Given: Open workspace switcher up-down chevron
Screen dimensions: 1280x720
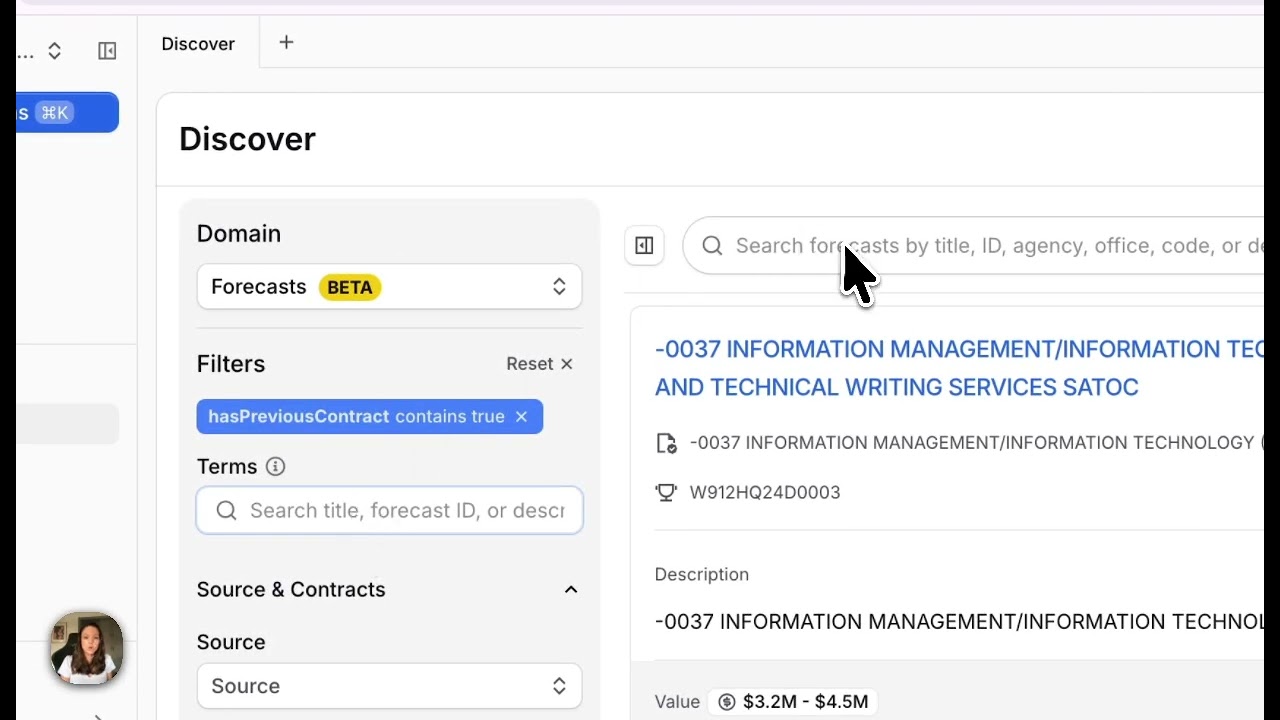Looking at the screenshot, I should click(55, 51).
